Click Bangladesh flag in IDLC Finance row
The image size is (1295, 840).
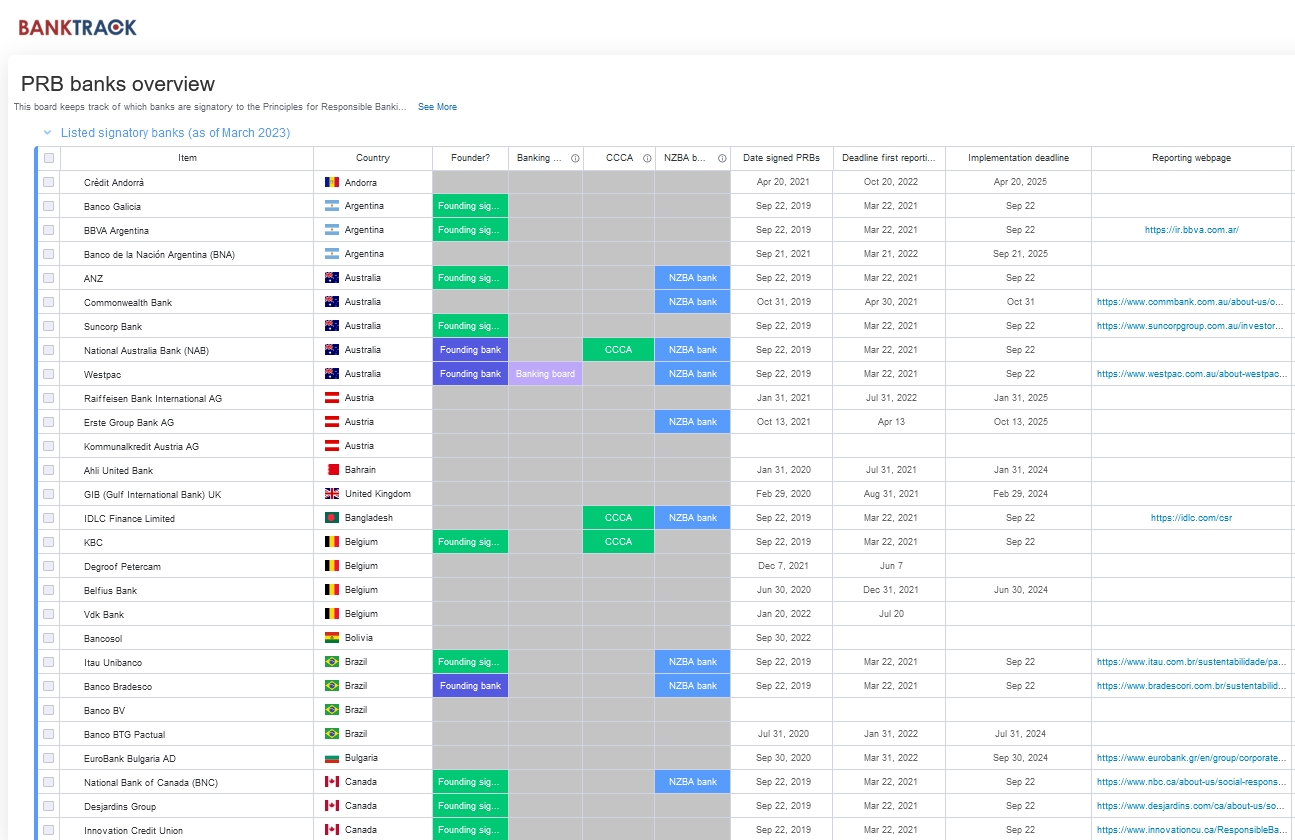tap(332, 518)
